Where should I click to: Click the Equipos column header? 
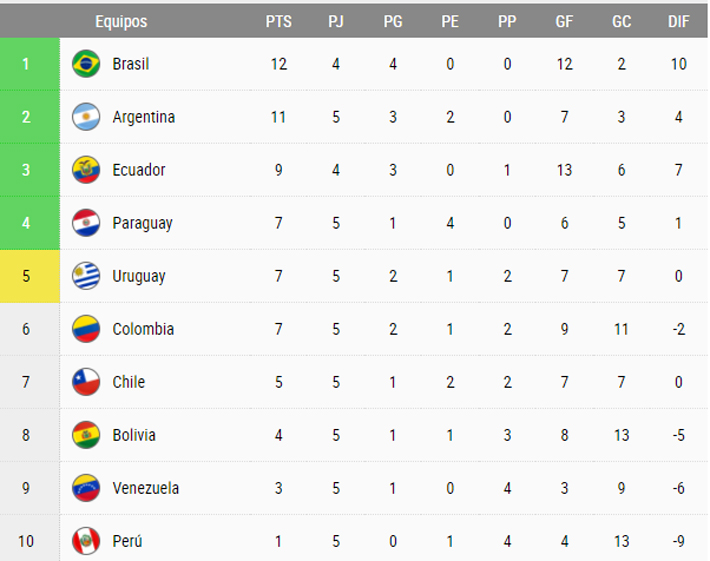tap(121, 21)
